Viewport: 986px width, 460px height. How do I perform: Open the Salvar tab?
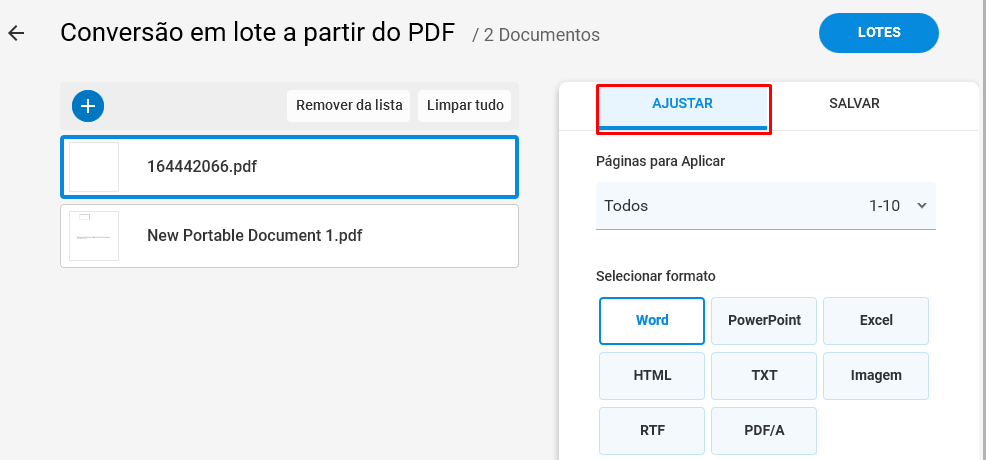(854, 104)
